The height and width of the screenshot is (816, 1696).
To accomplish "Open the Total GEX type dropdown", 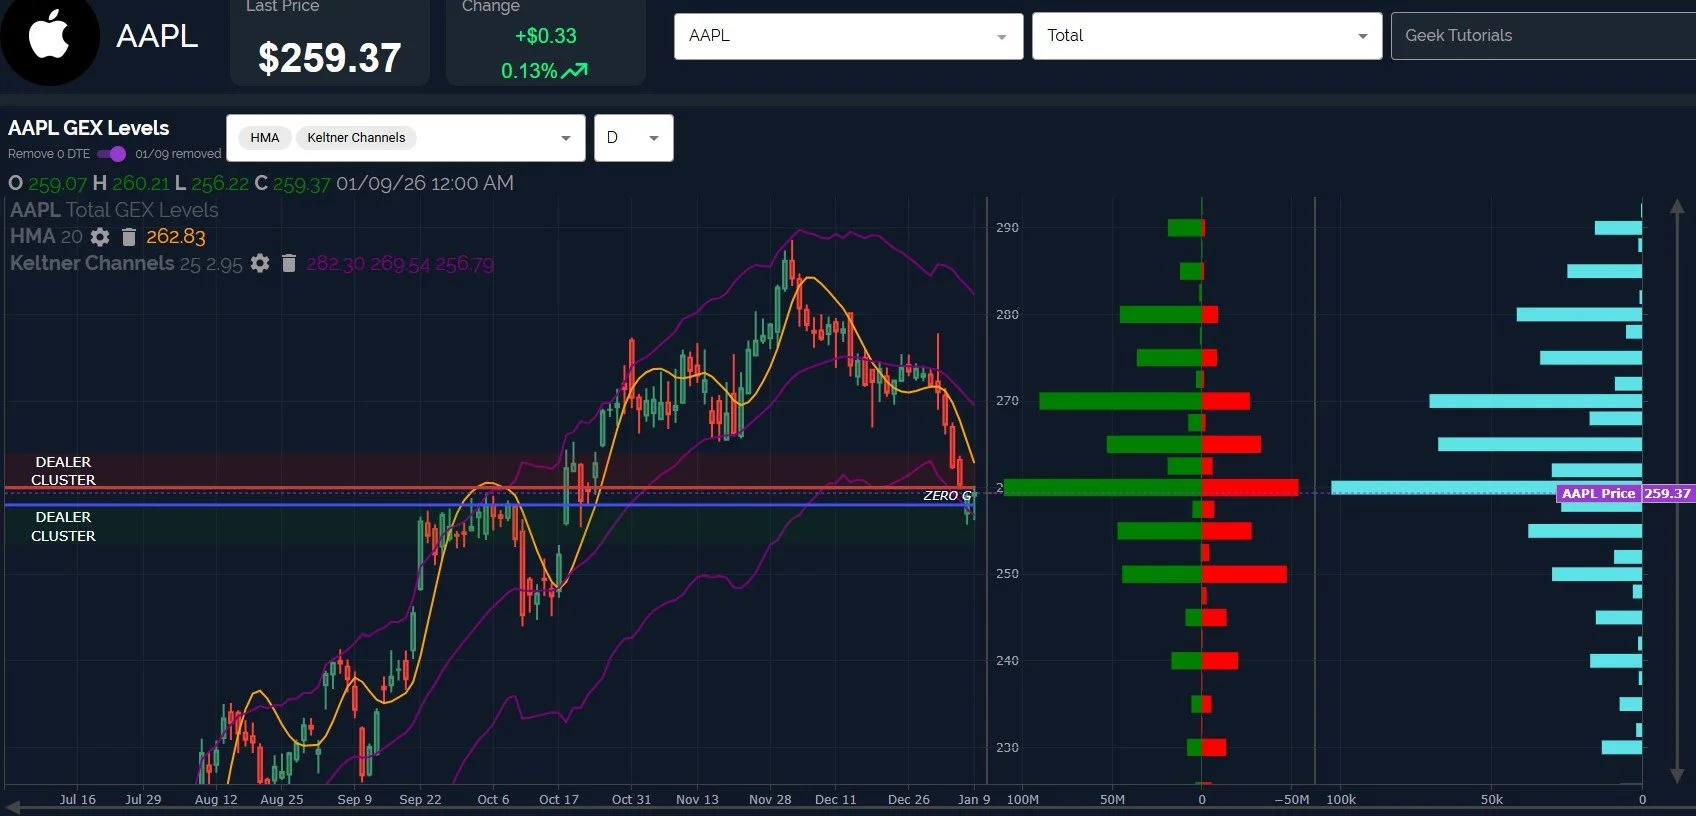I will (1207, 36).
